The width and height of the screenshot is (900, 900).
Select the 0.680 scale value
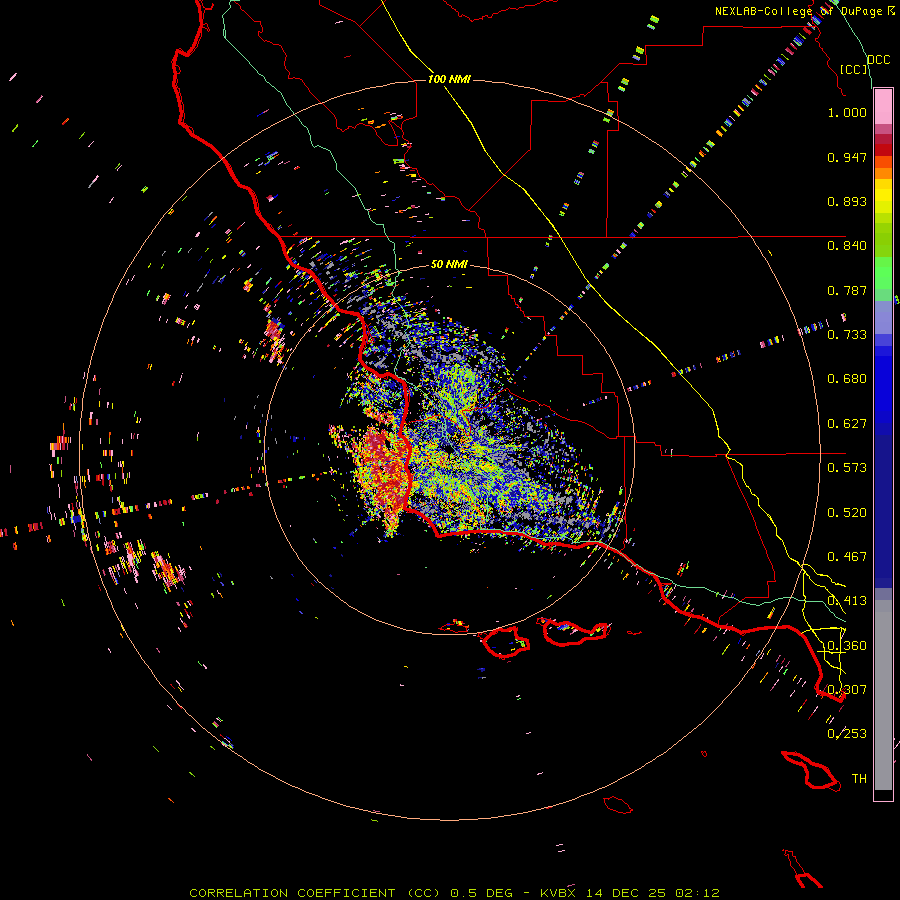click(847, 379)
